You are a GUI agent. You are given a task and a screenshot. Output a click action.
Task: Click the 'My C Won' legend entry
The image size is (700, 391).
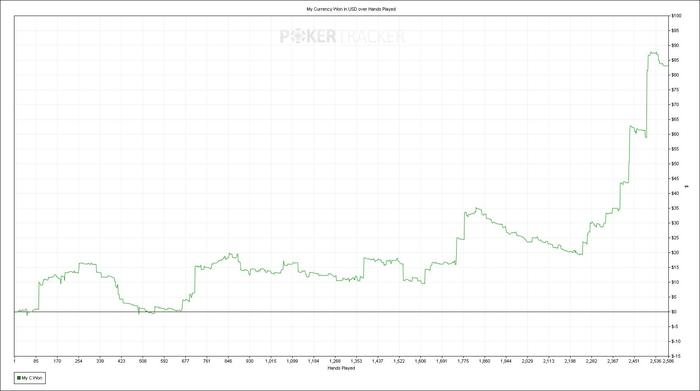29,378
